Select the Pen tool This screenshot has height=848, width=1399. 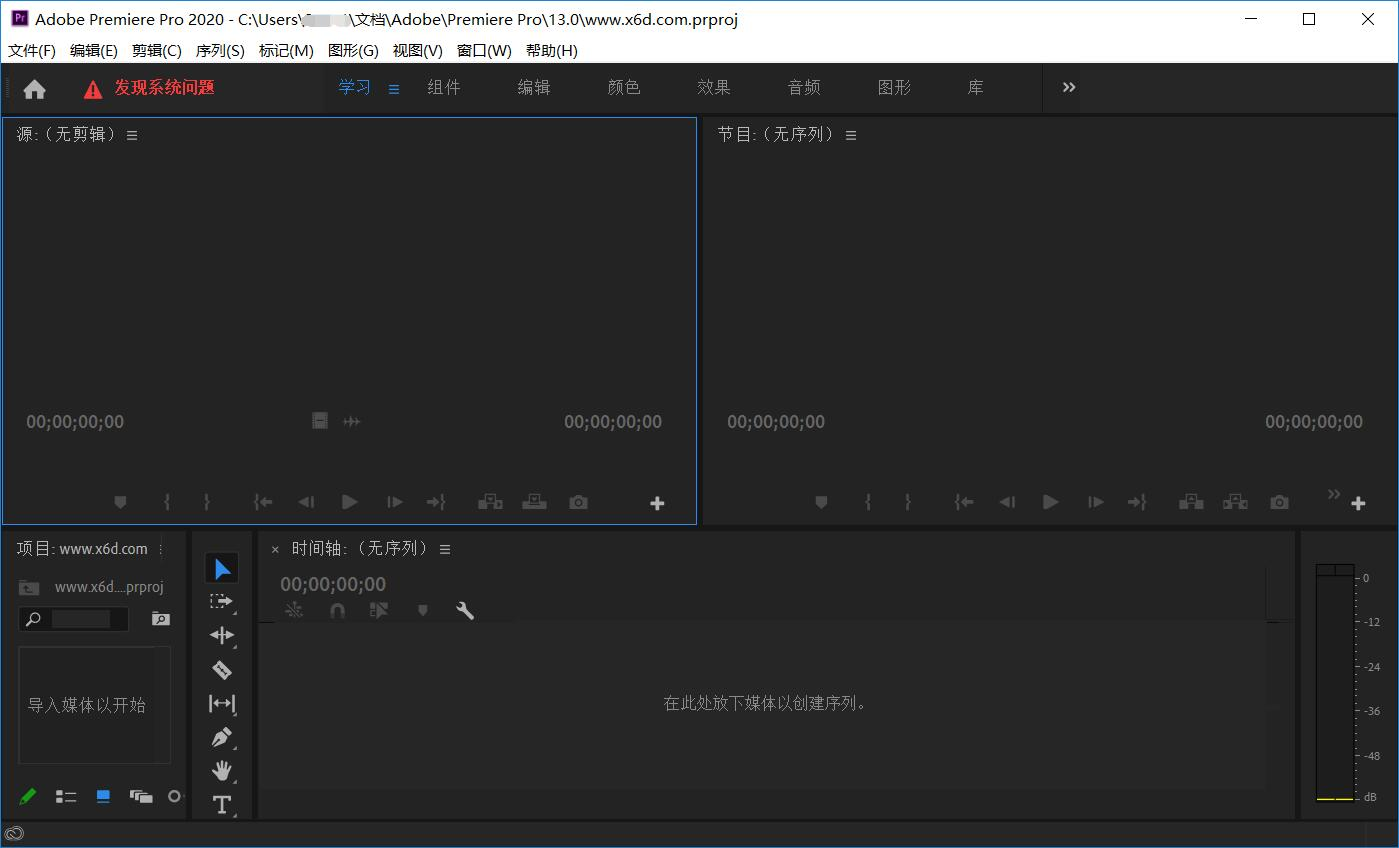(x=222, y=738)
